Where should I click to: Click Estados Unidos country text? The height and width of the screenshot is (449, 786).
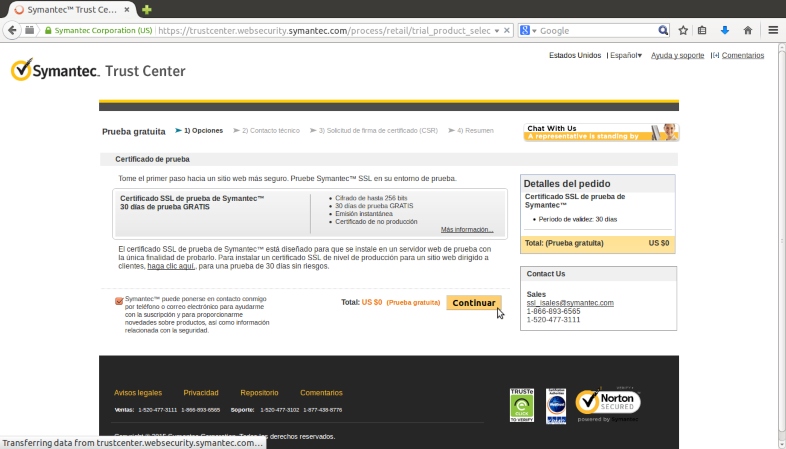coord(575,55)
